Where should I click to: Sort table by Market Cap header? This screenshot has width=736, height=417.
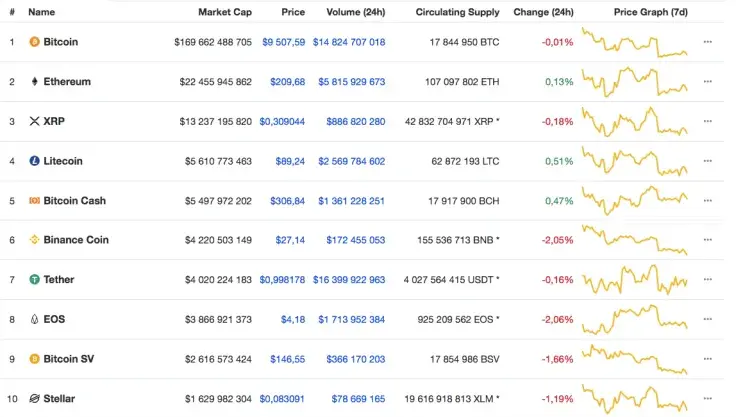(223, 12)
